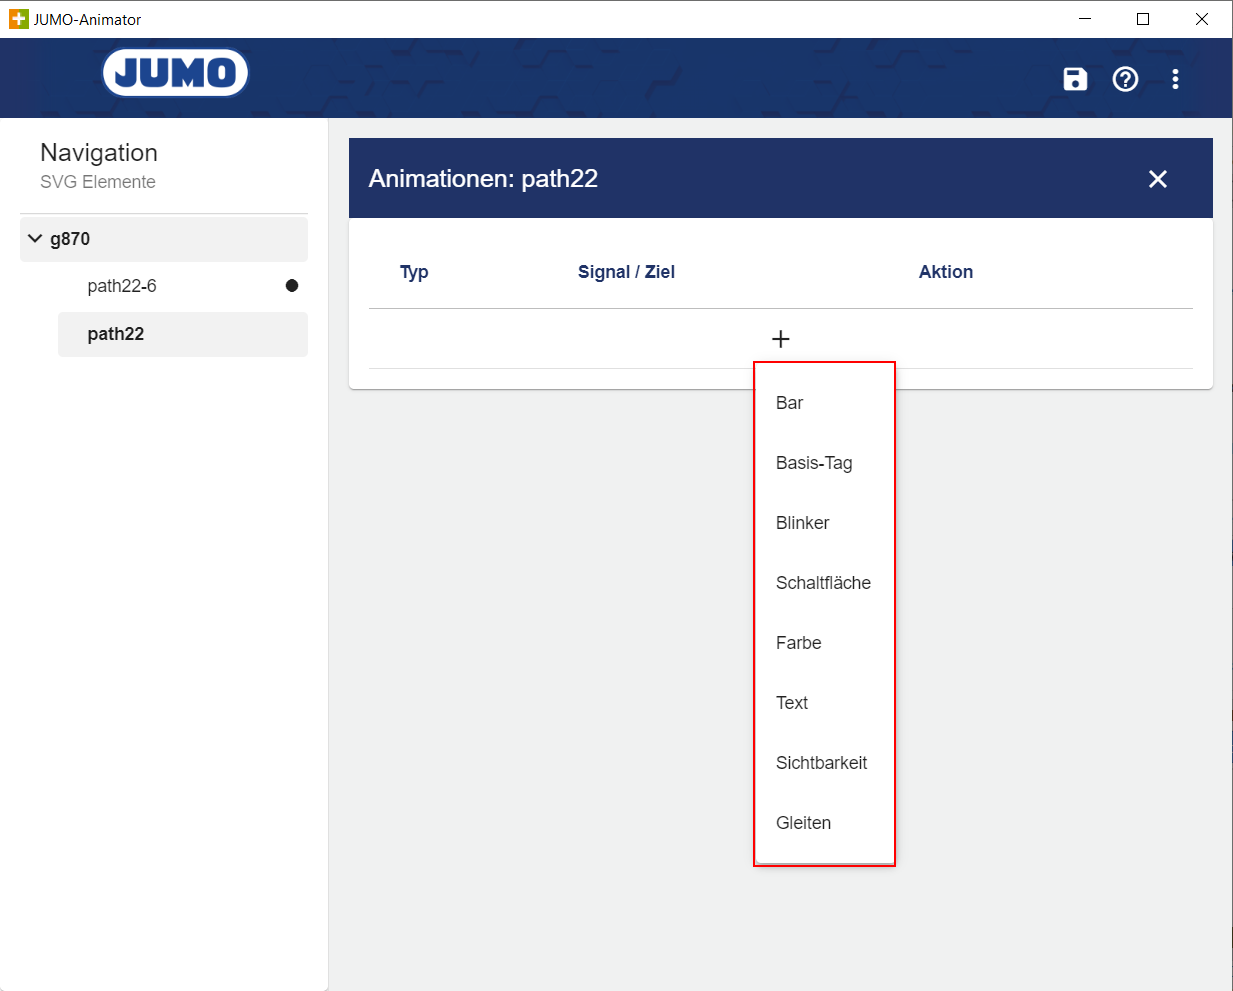Click the black dot beside path22-6
The width and height of the screenshot is (1233, 991).
tap(292, 286)
